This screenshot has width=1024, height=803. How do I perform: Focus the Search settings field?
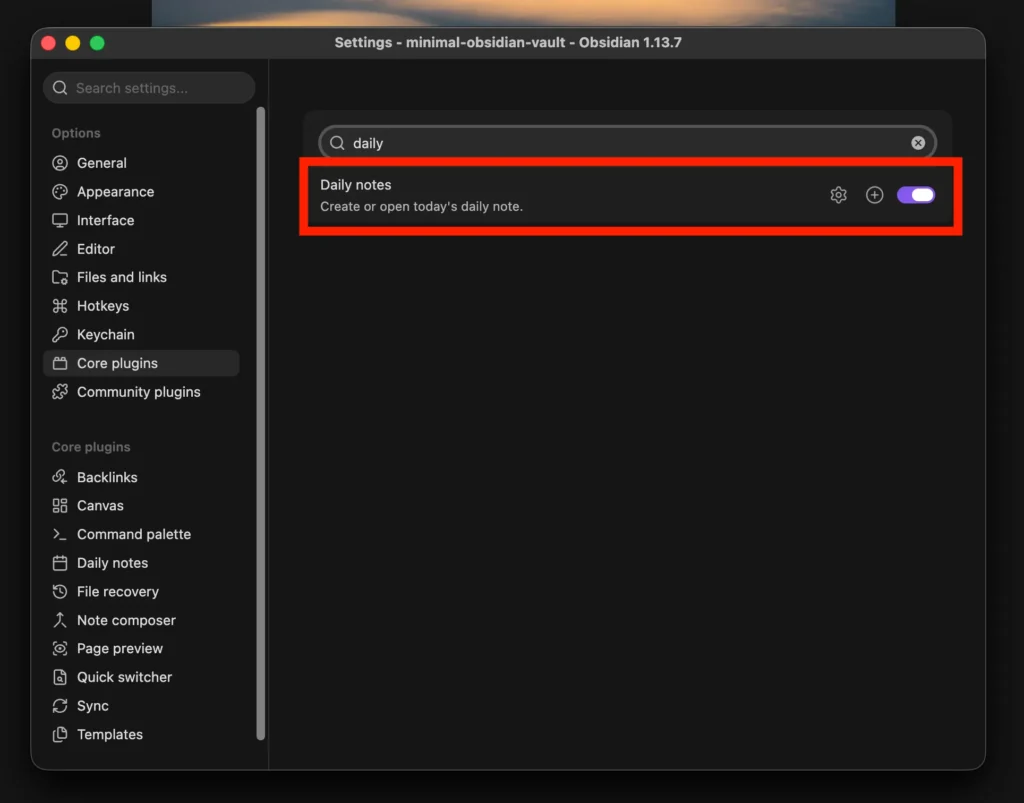149,88
